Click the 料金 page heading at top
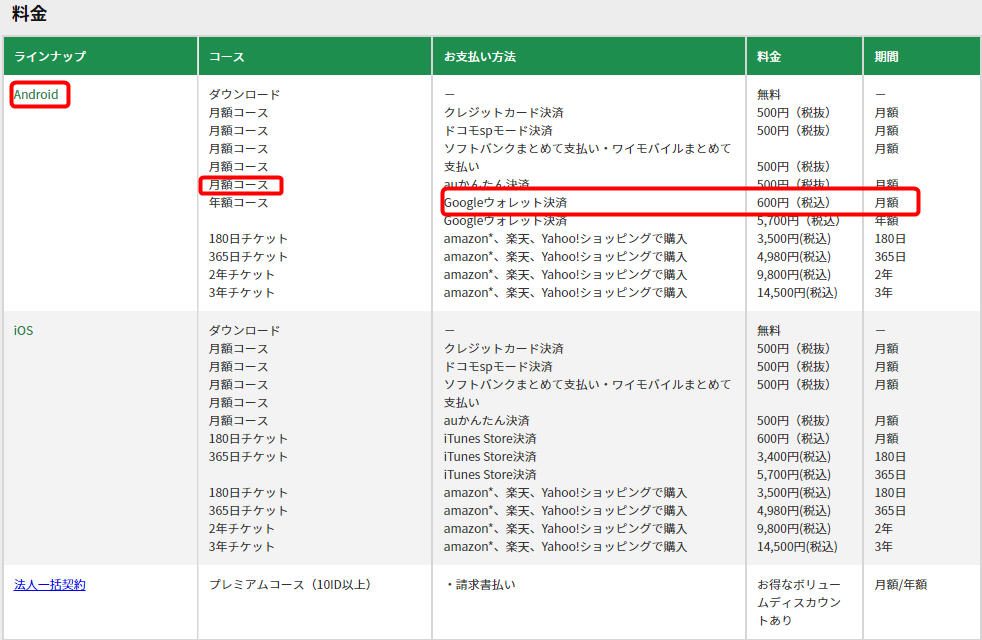982x640 pixels. click(29, 14)
